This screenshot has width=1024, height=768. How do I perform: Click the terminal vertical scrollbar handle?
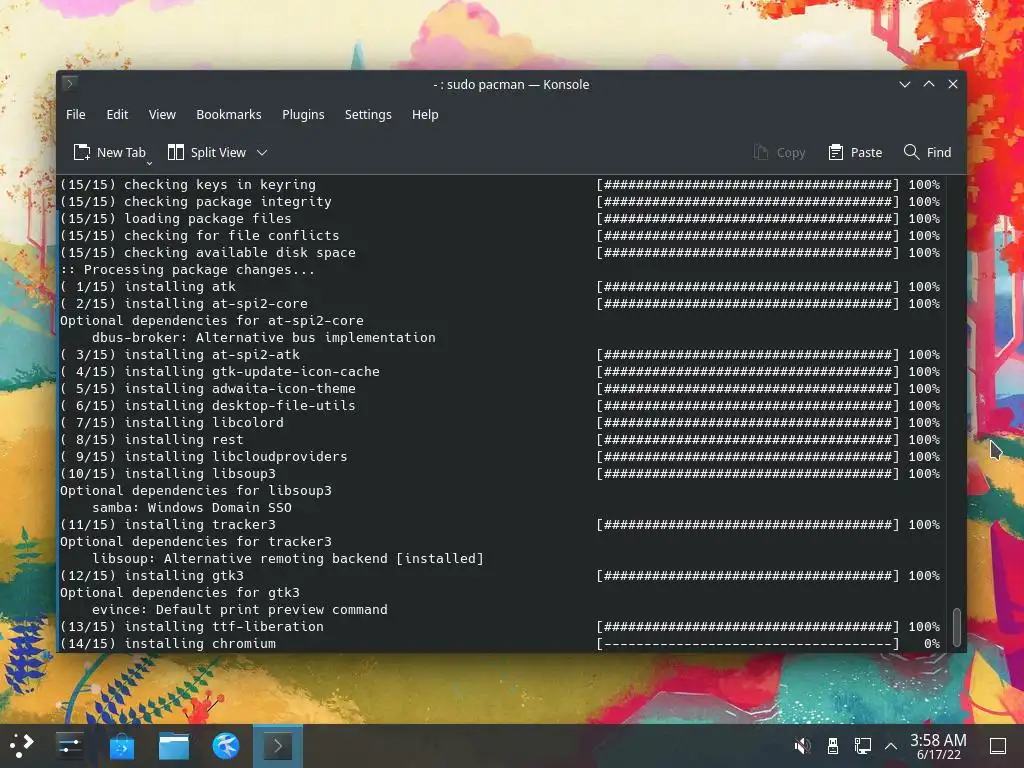[957, 626]
